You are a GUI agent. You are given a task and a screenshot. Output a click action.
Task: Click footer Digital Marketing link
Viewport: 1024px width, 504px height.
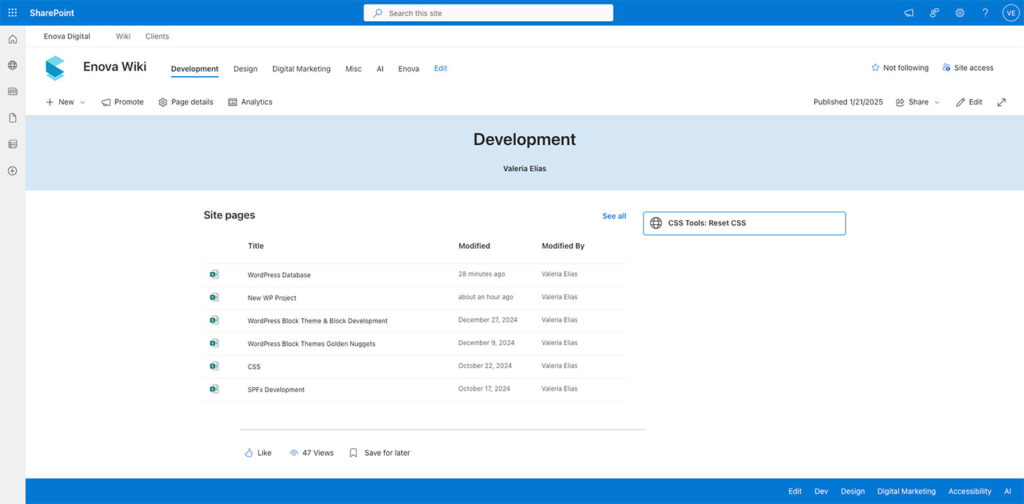point(906,492)
